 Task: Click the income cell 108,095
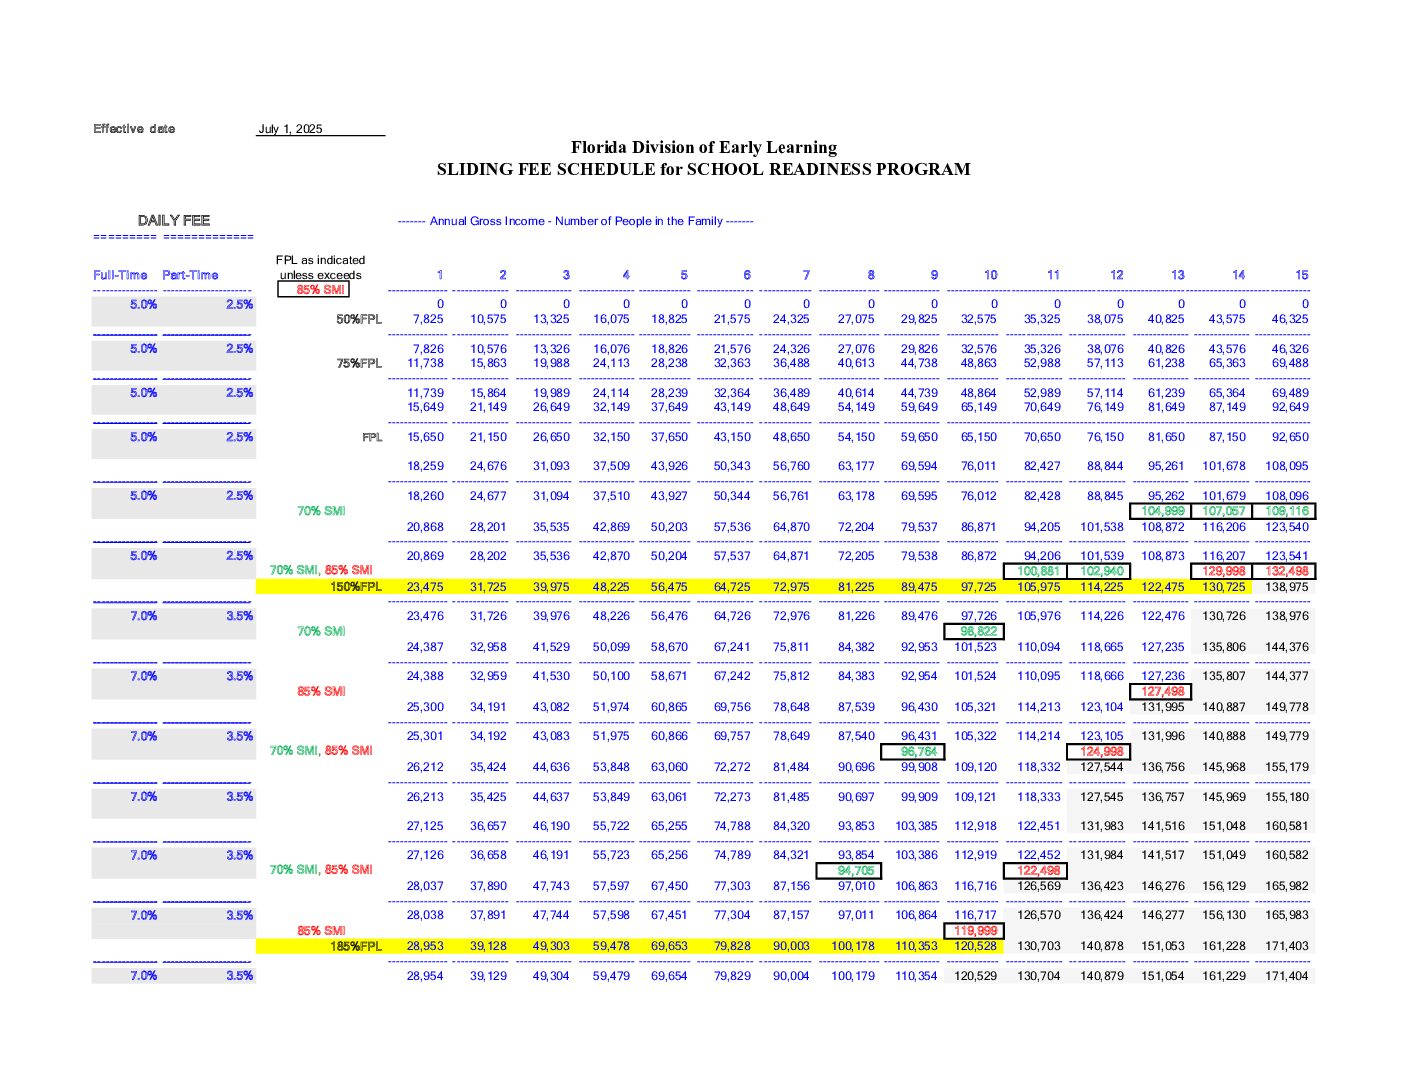pos(1287,467)
